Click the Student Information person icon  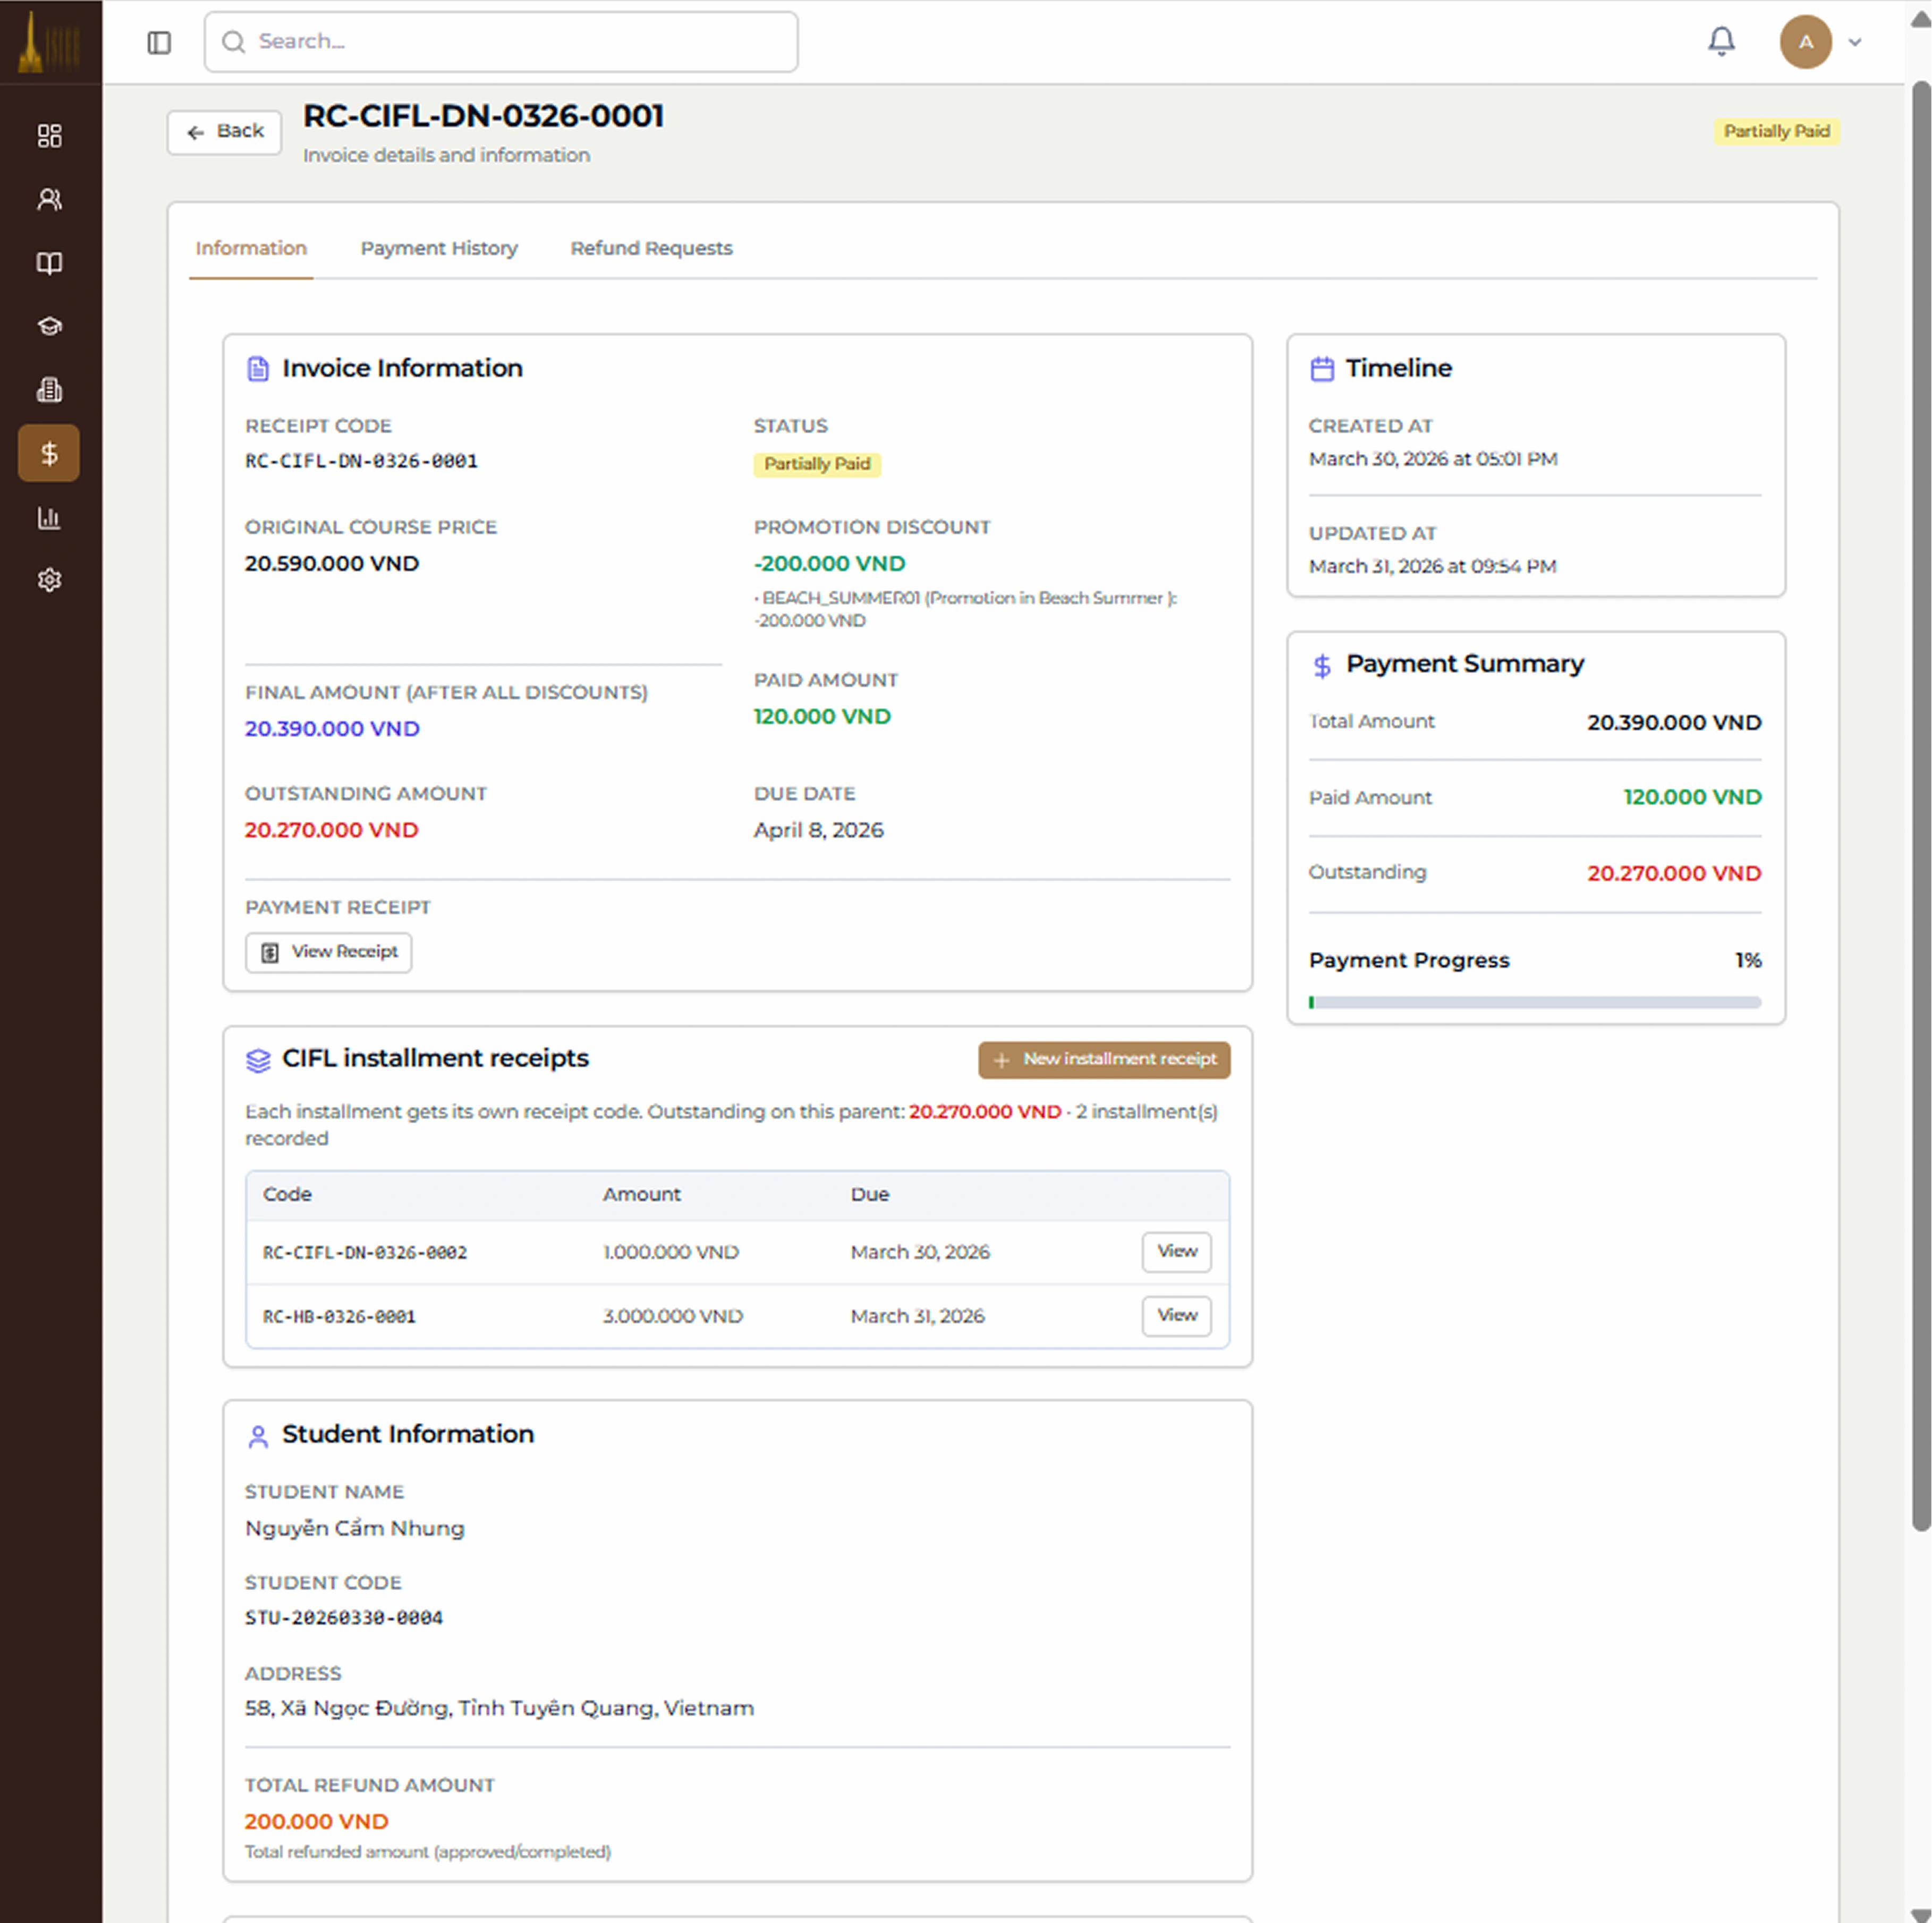pos(258,1436)
